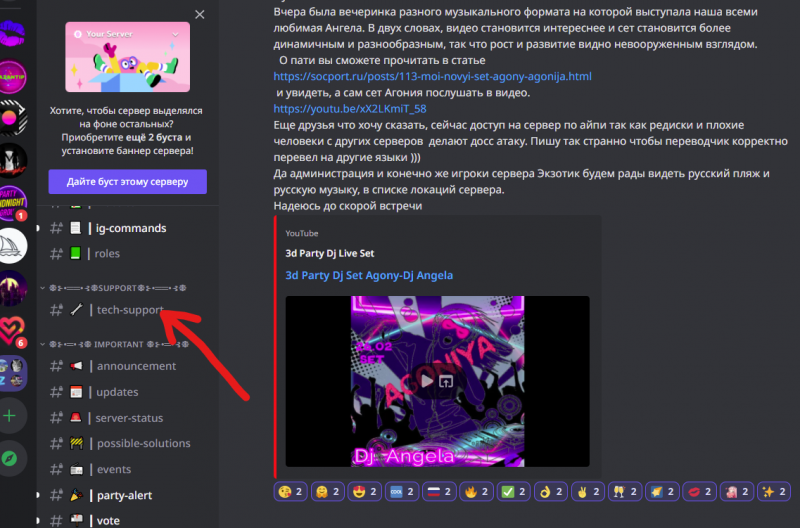Toggle the green checkmark reaction
The height and width of the screenshot is (528, 800).
point(514,492)
